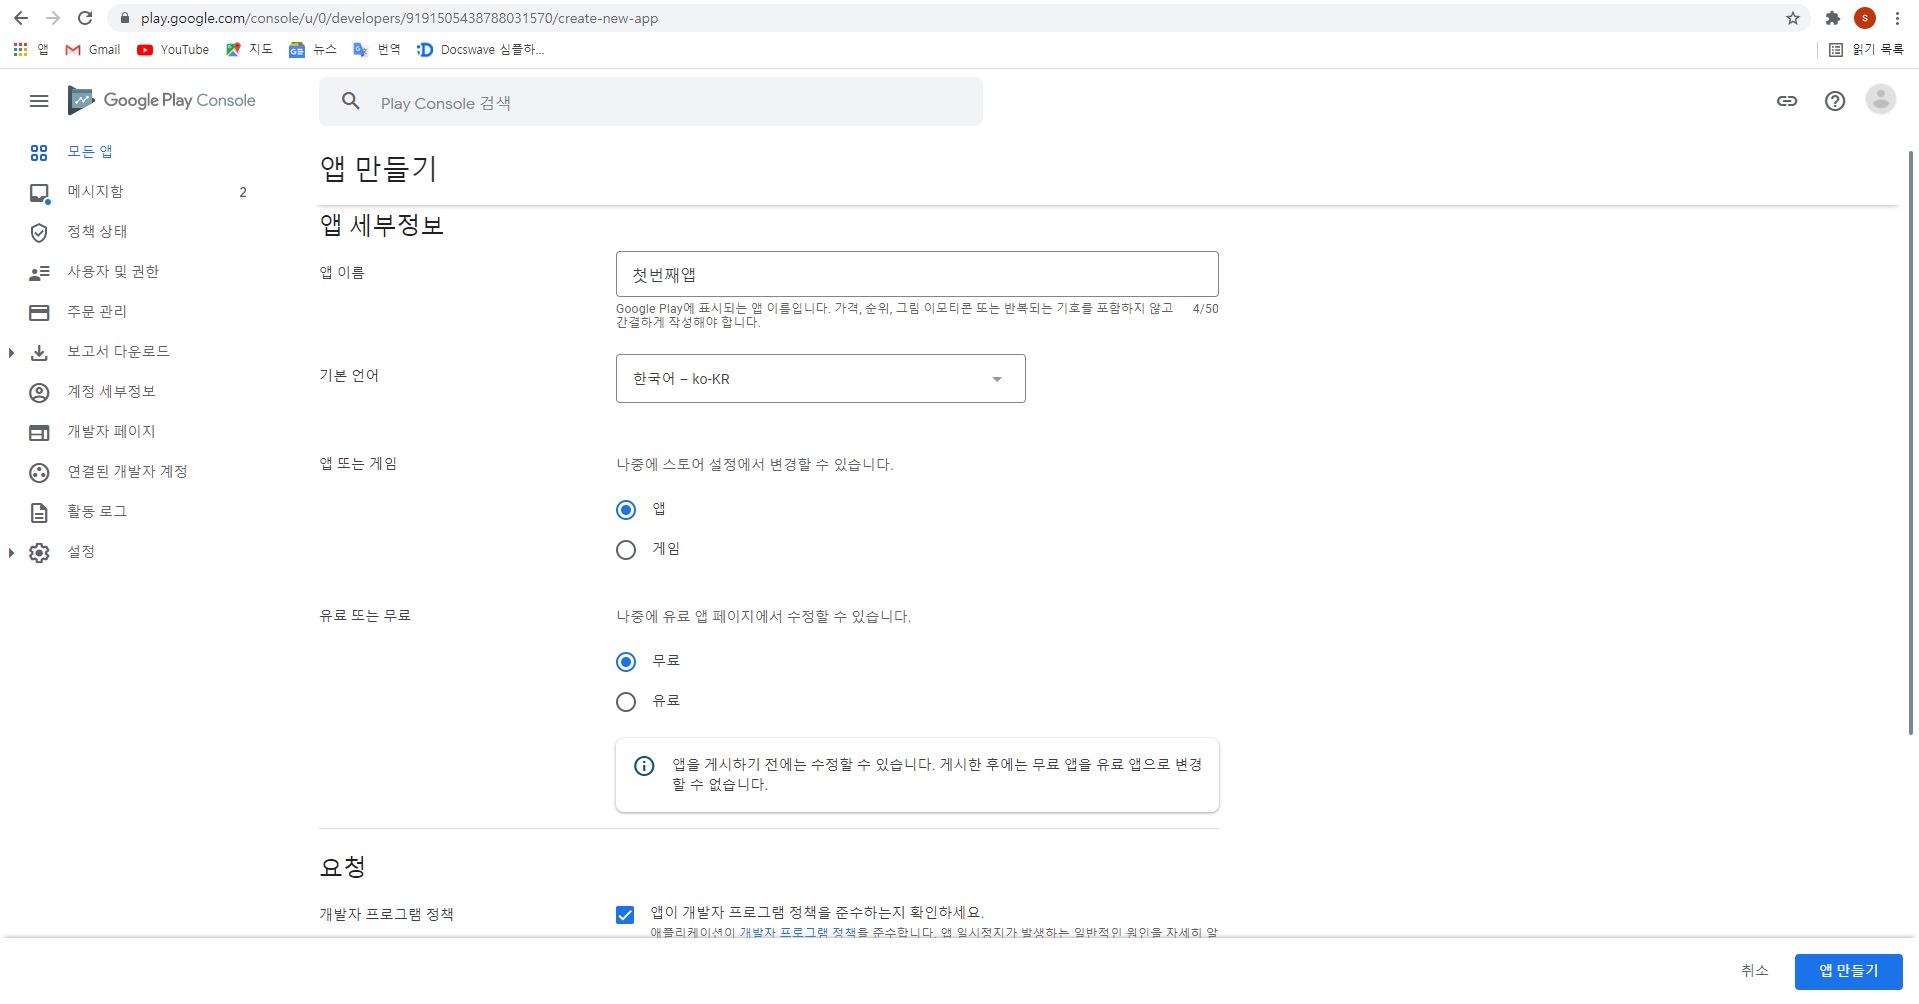This screenshot has height=1004, width=1919.
Task: Click the 보고서 다운로드 download icon
Action: tap(39, 353)
